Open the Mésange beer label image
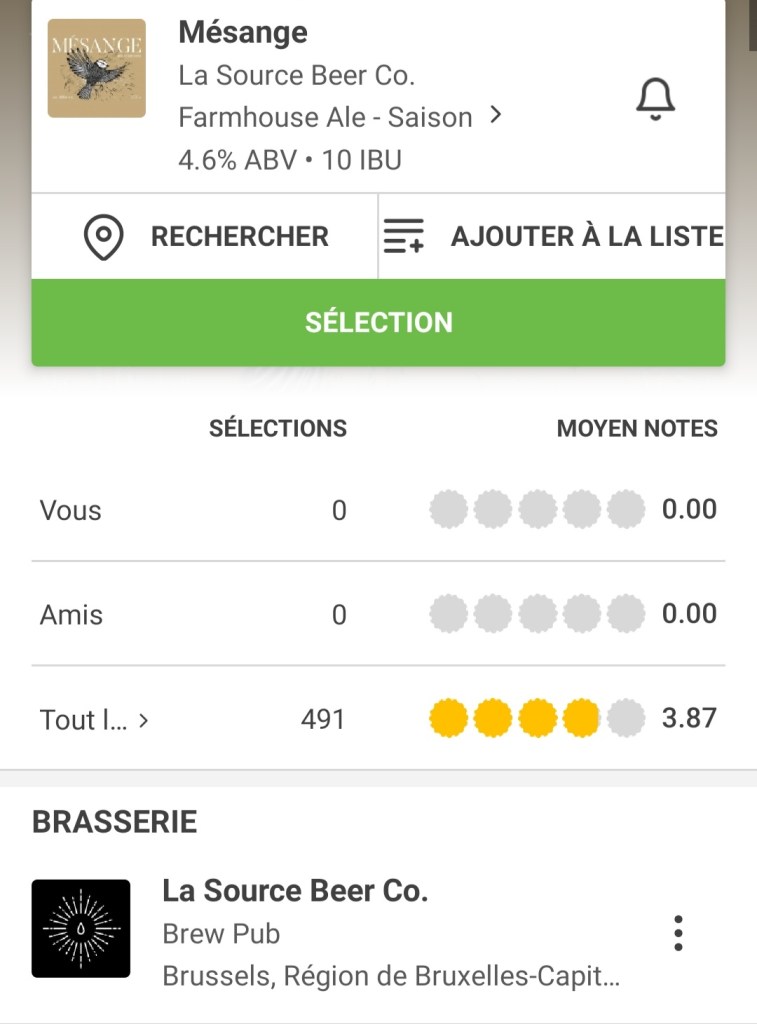 click(97, 68)
